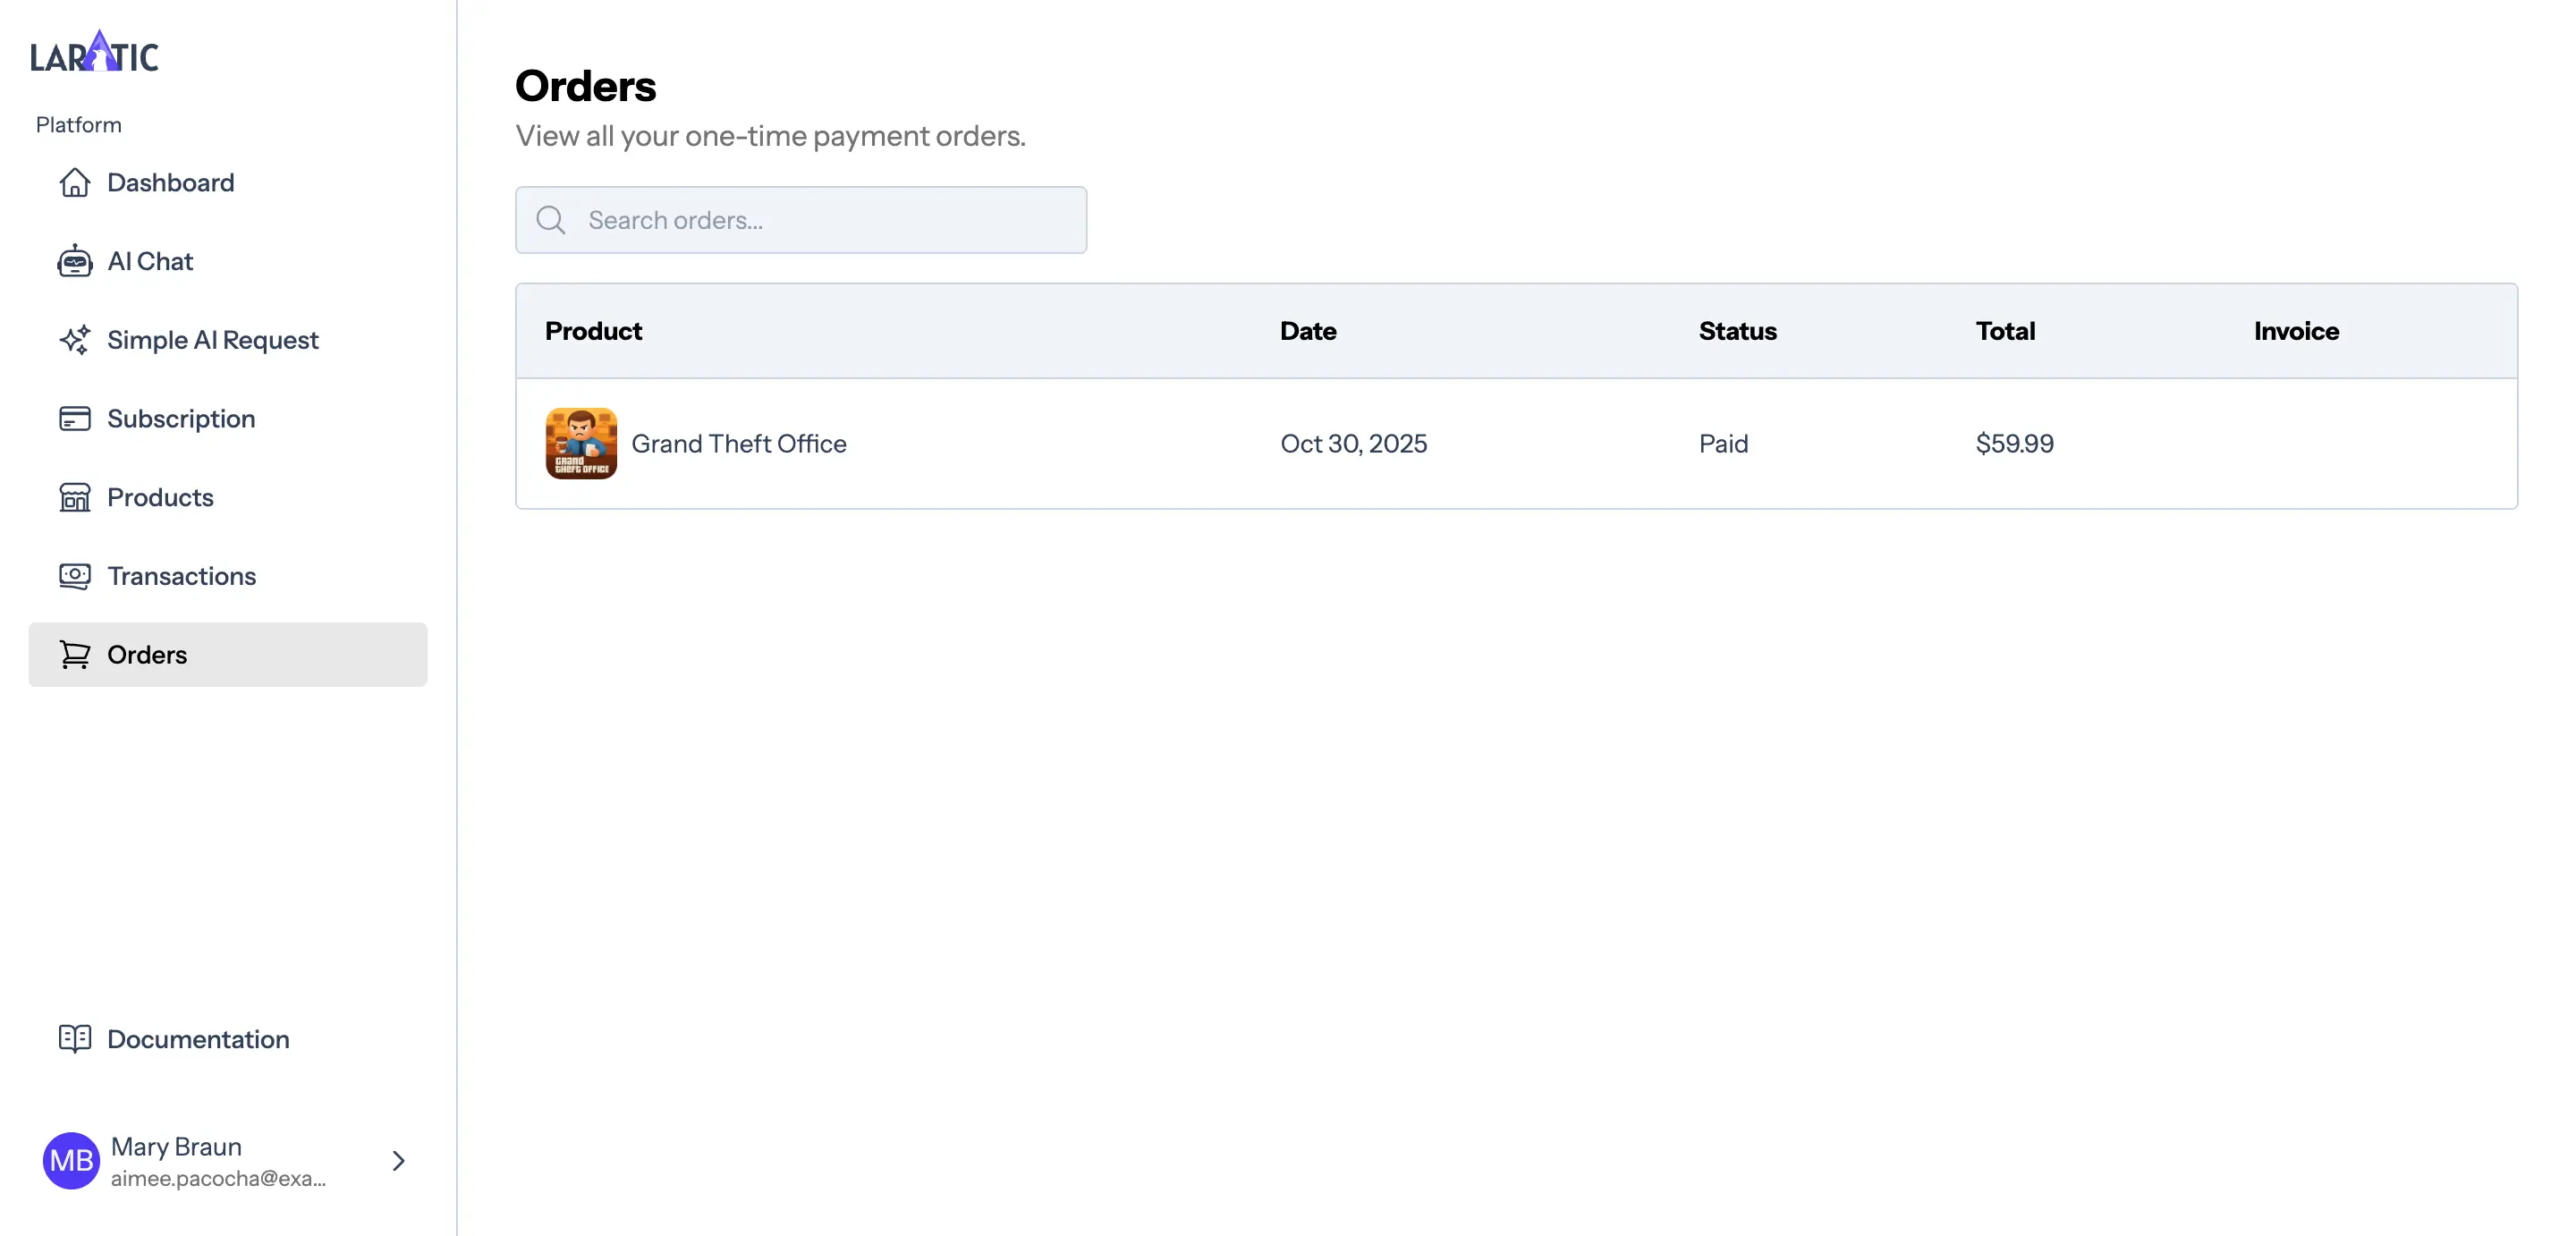Click the Products storefront icon
The image size is (2576, 1236).
coord(74,497)
